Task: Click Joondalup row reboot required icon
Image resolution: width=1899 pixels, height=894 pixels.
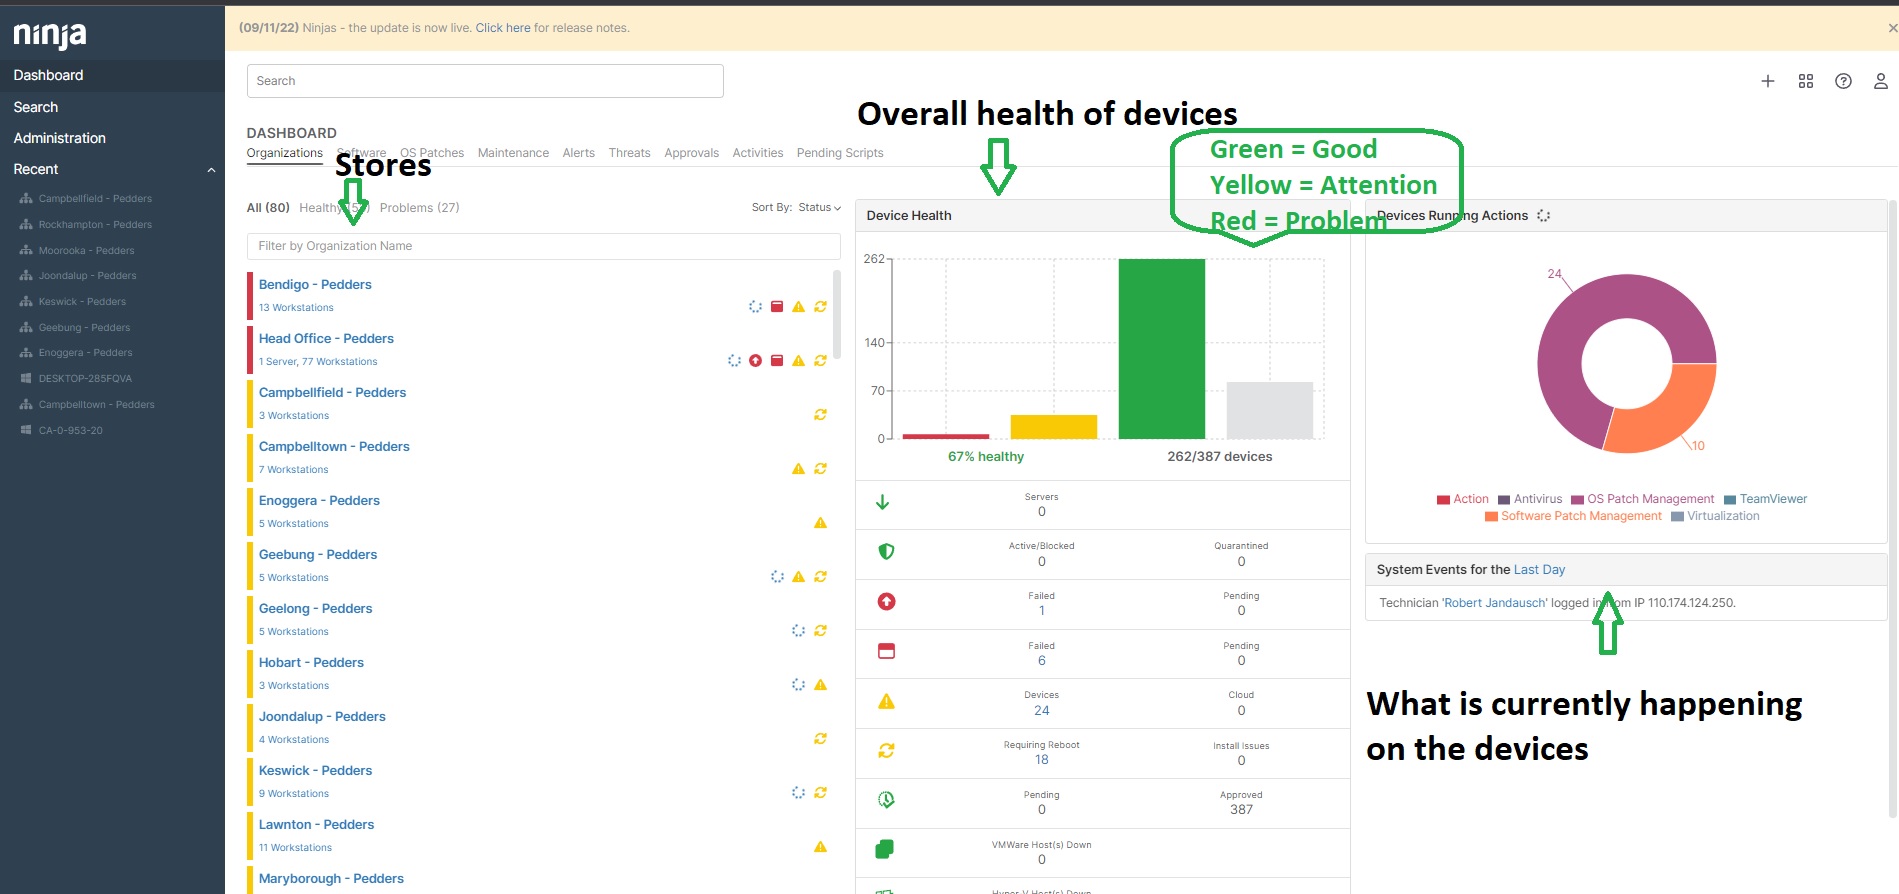Action: [x=820, y=739]
